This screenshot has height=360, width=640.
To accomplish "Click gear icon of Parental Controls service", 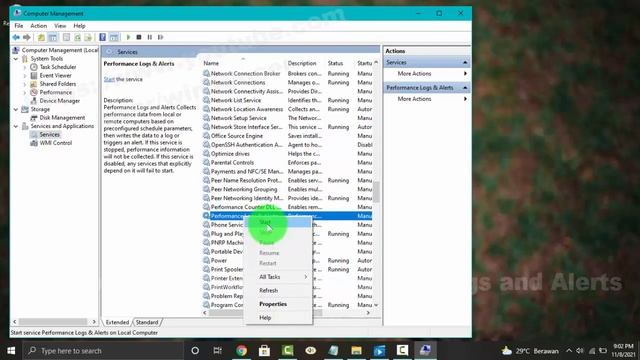I will tap(207, 162).
